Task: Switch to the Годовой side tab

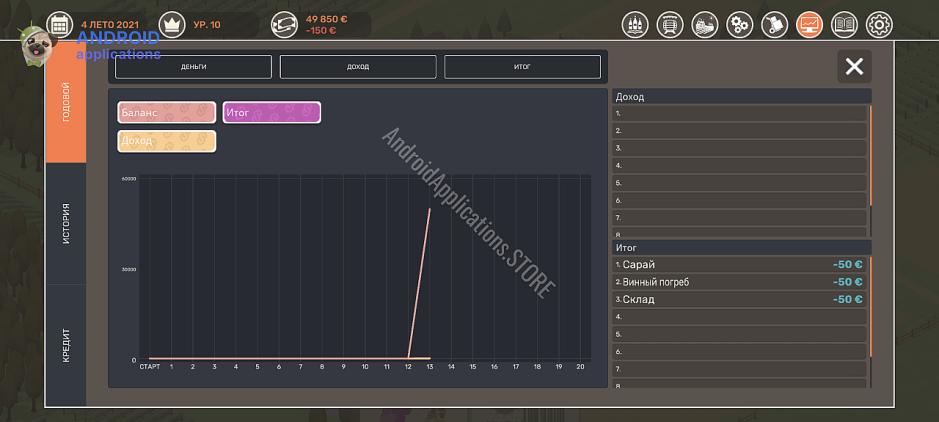Action: tap(66, 102)
